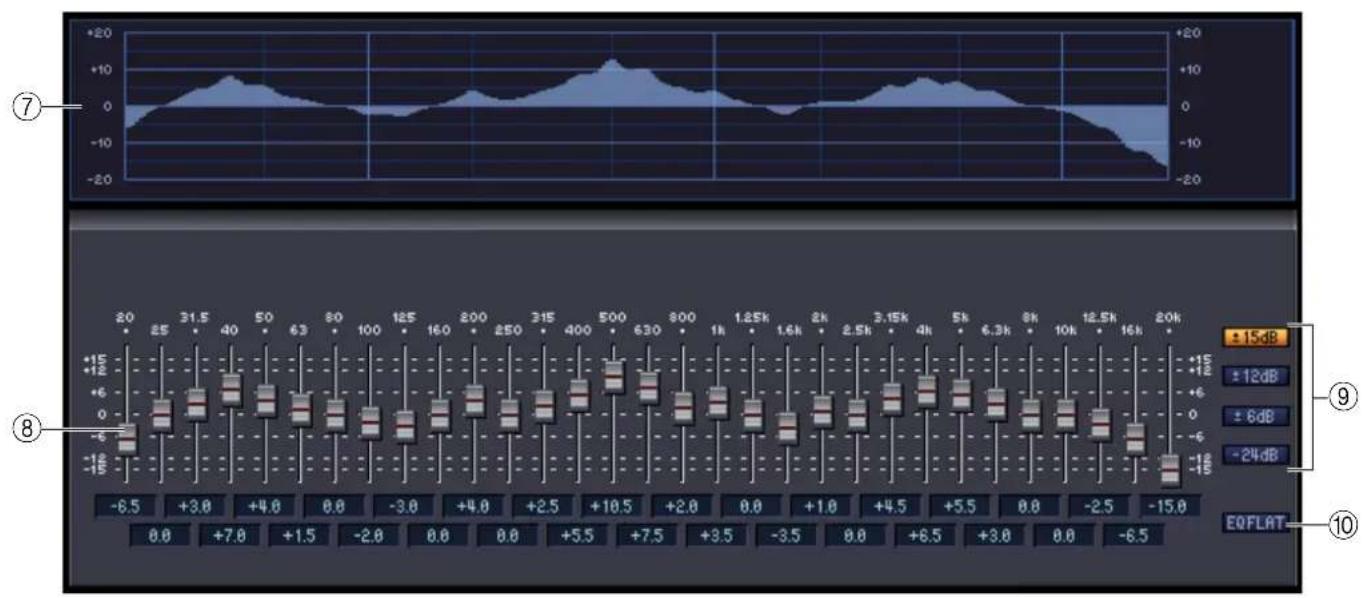Screen dimensions: 1365x598
Task: Click the +4.5 gain value box
Action: (x=891, y=506)
